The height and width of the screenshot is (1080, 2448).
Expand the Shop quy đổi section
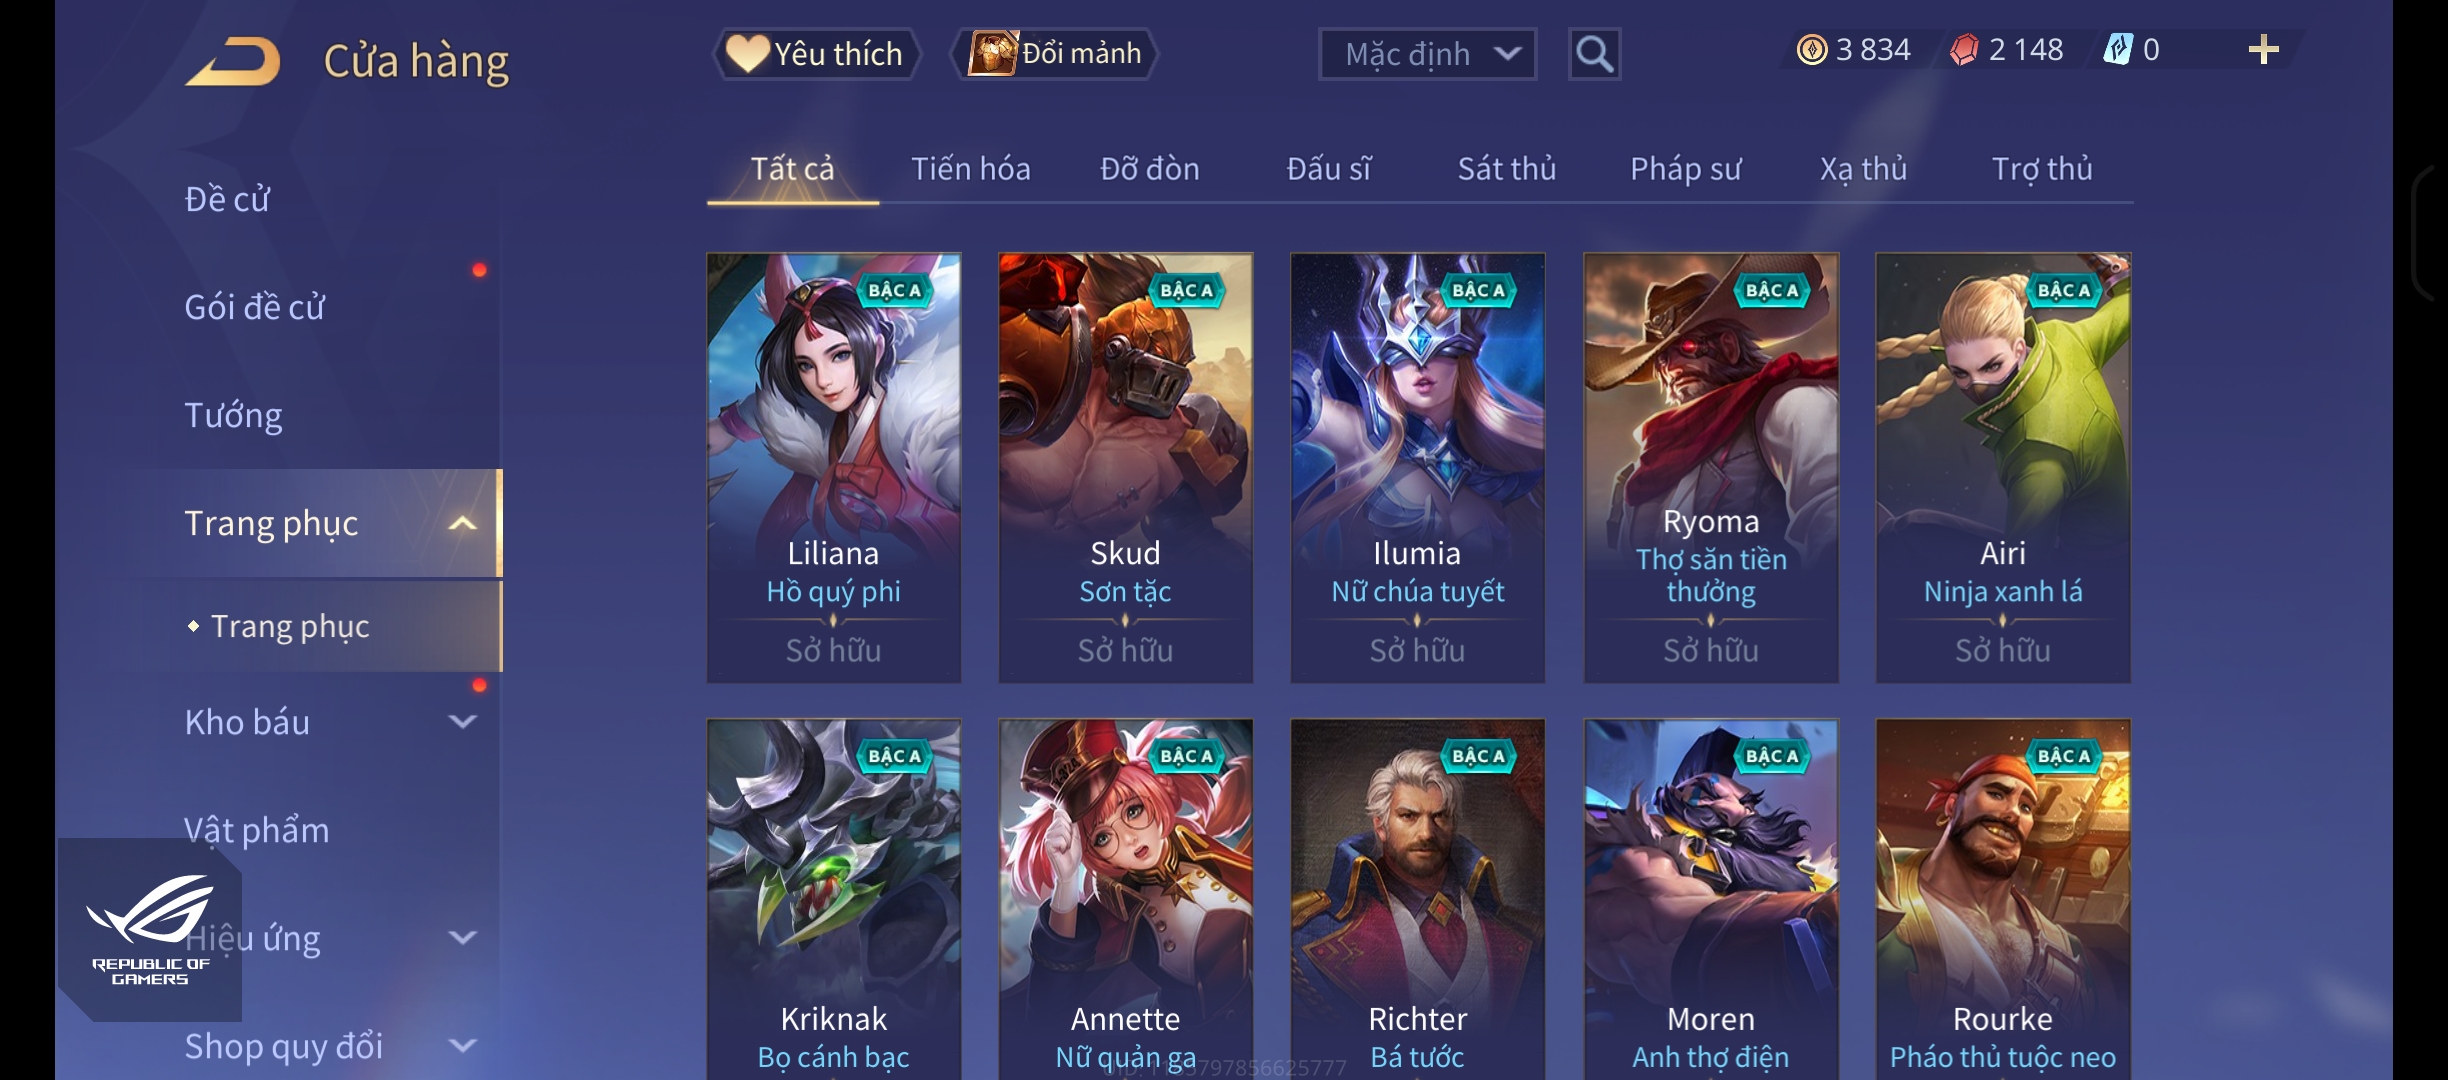pos(462,1045)
